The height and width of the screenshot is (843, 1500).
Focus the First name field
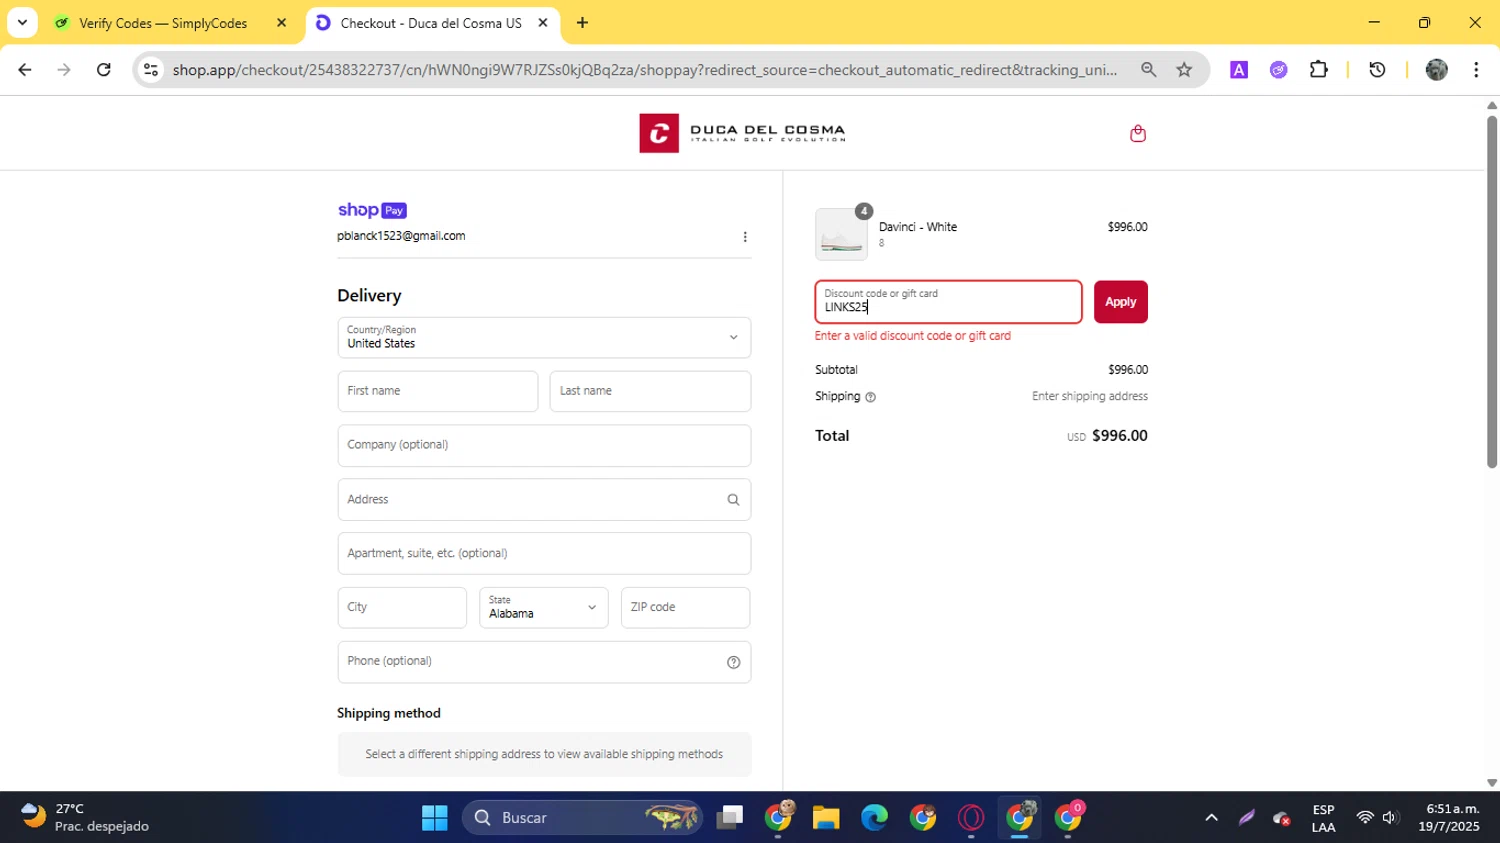tap(438, 392)
